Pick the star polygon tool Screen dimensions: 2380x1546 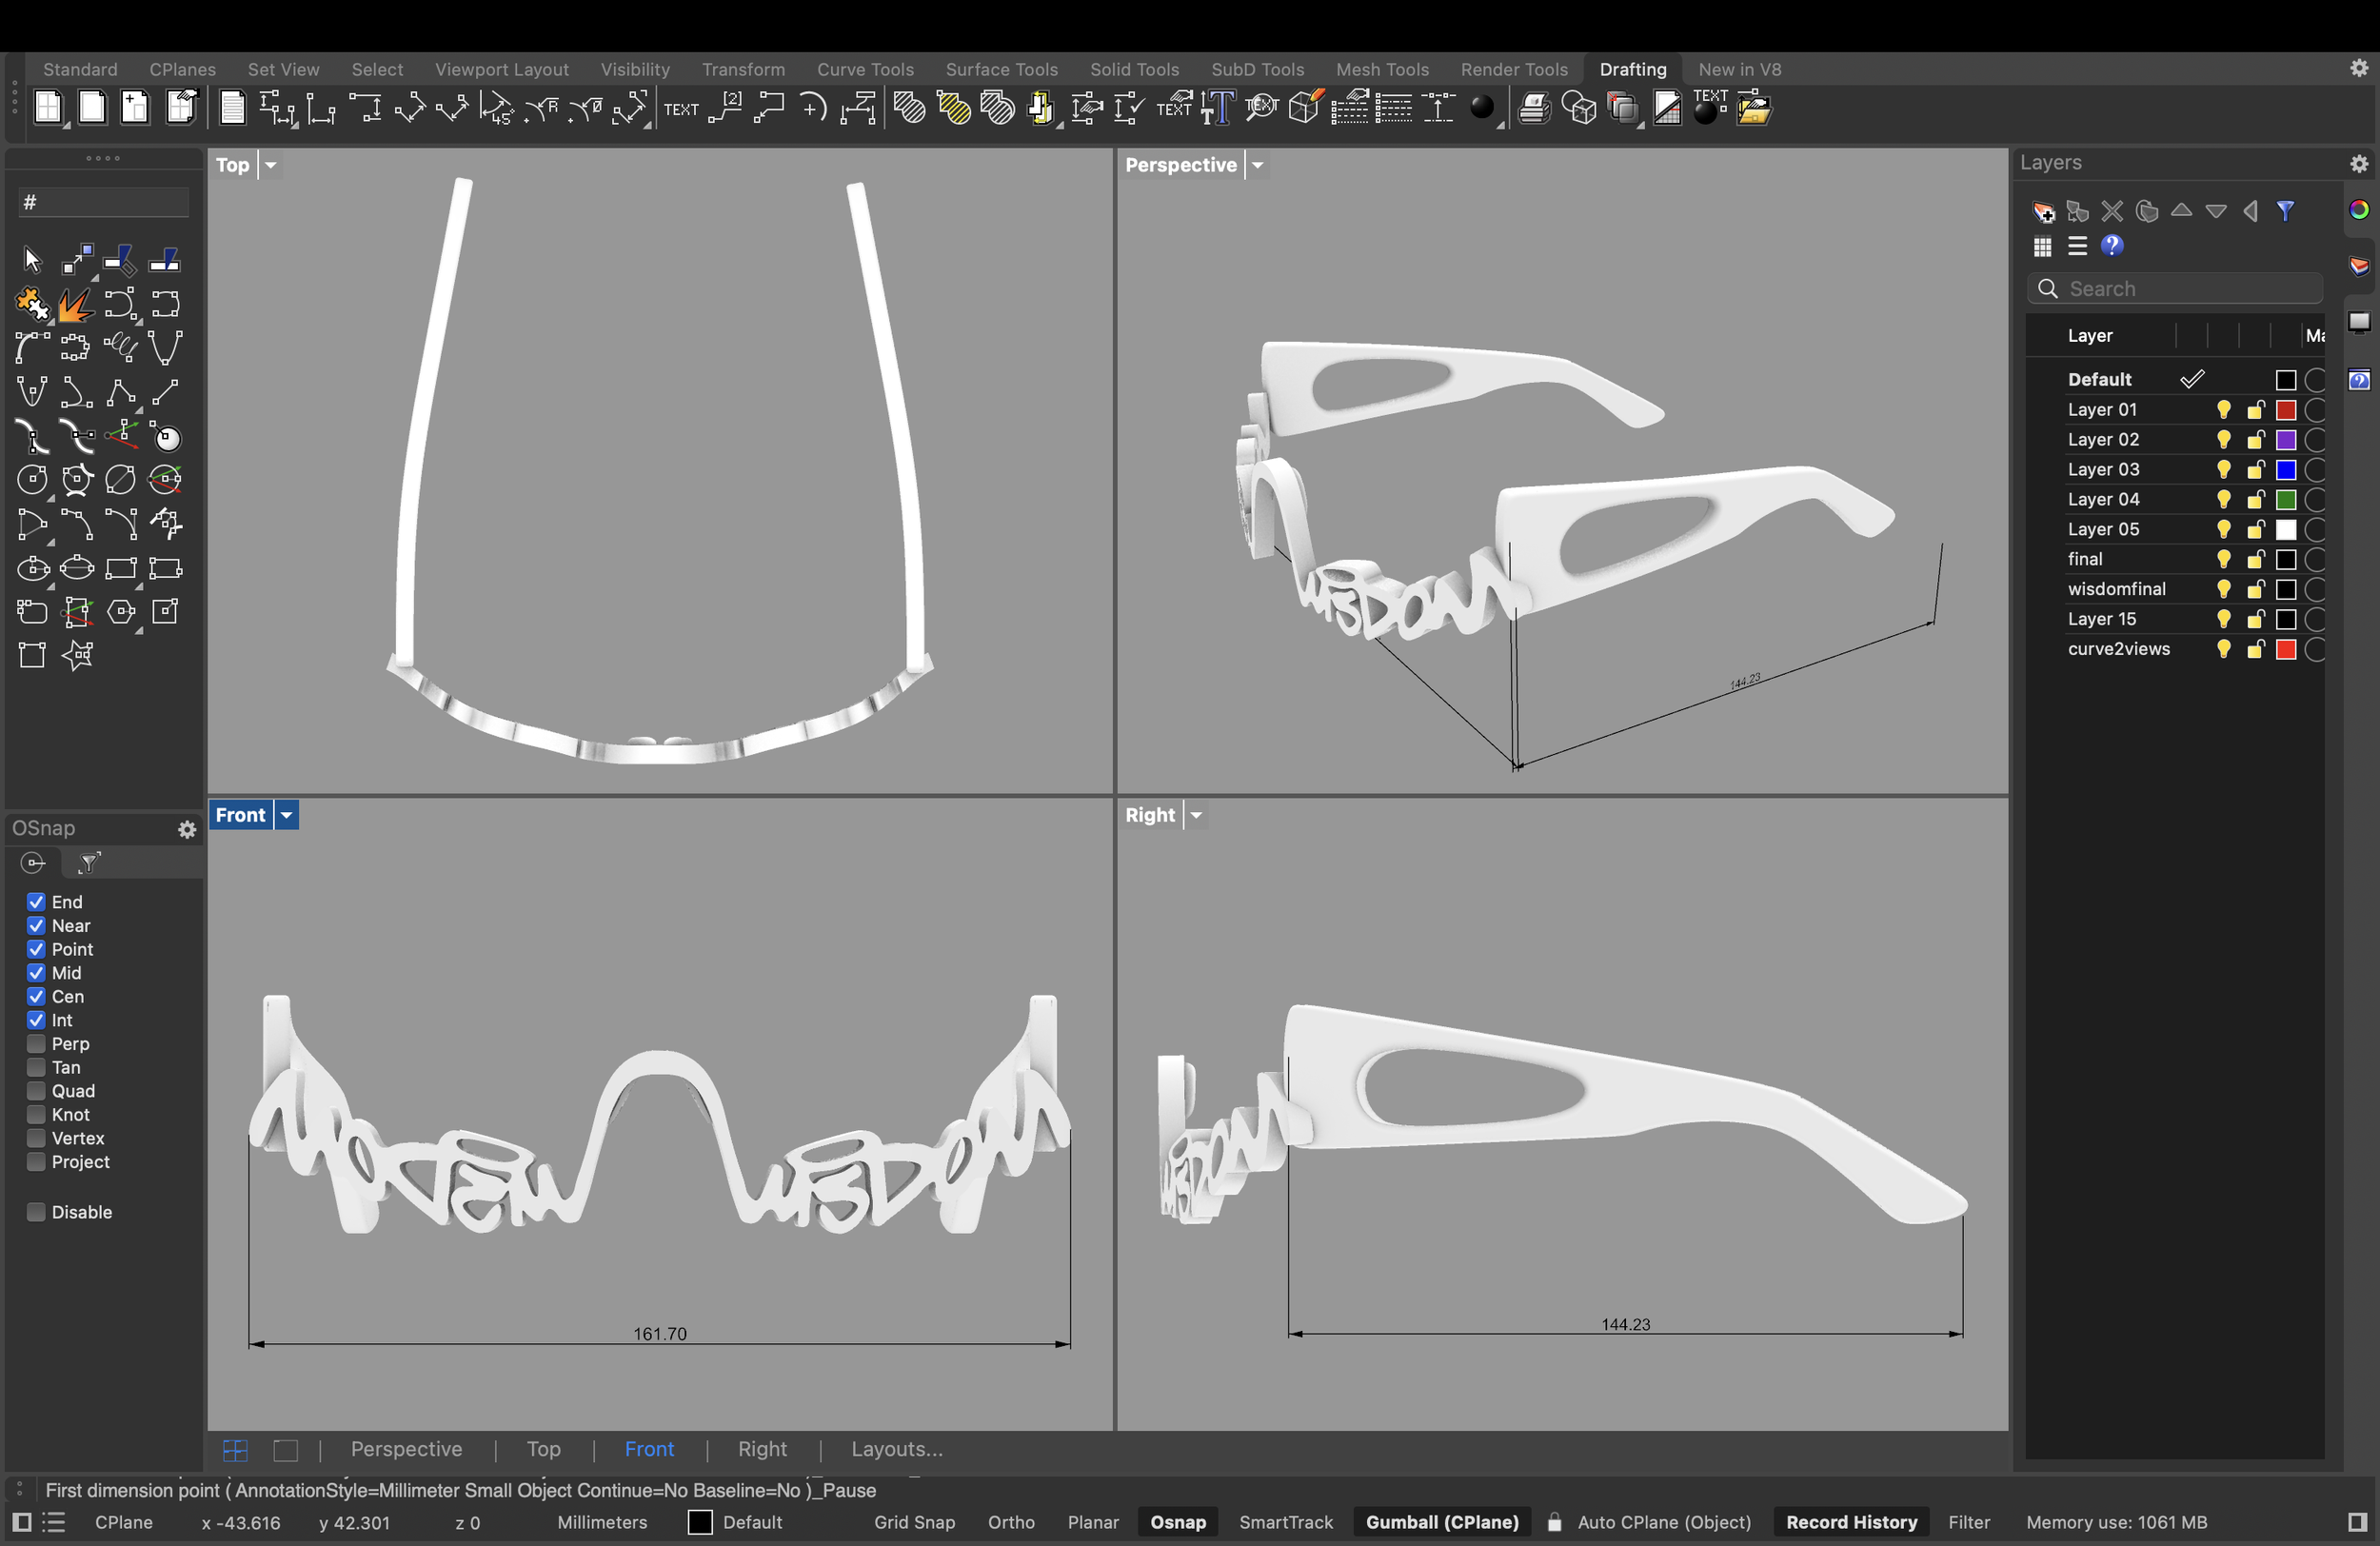click(77, 655)
